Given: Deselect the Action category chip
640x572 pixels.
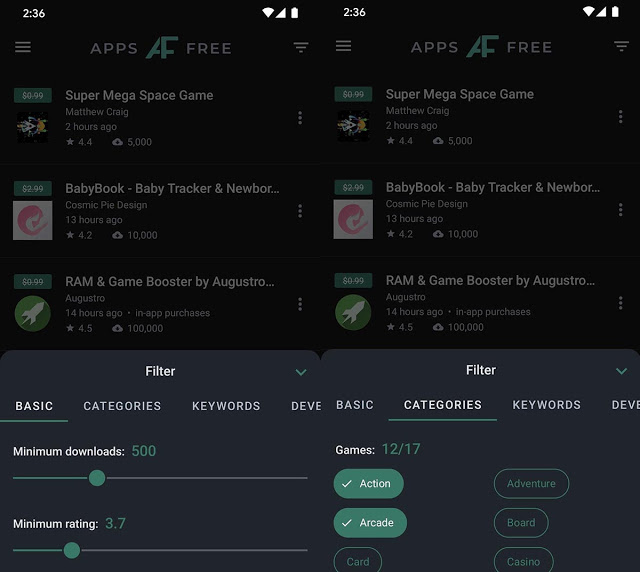Looking at the screenshot, I should pyautogui.click(x=369, y=483).
